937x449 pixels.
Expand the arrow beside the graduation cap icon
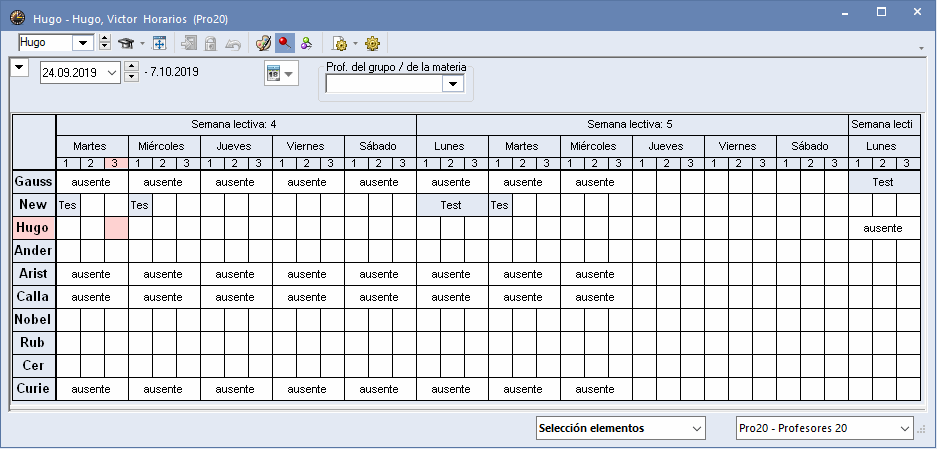point(142,43)
